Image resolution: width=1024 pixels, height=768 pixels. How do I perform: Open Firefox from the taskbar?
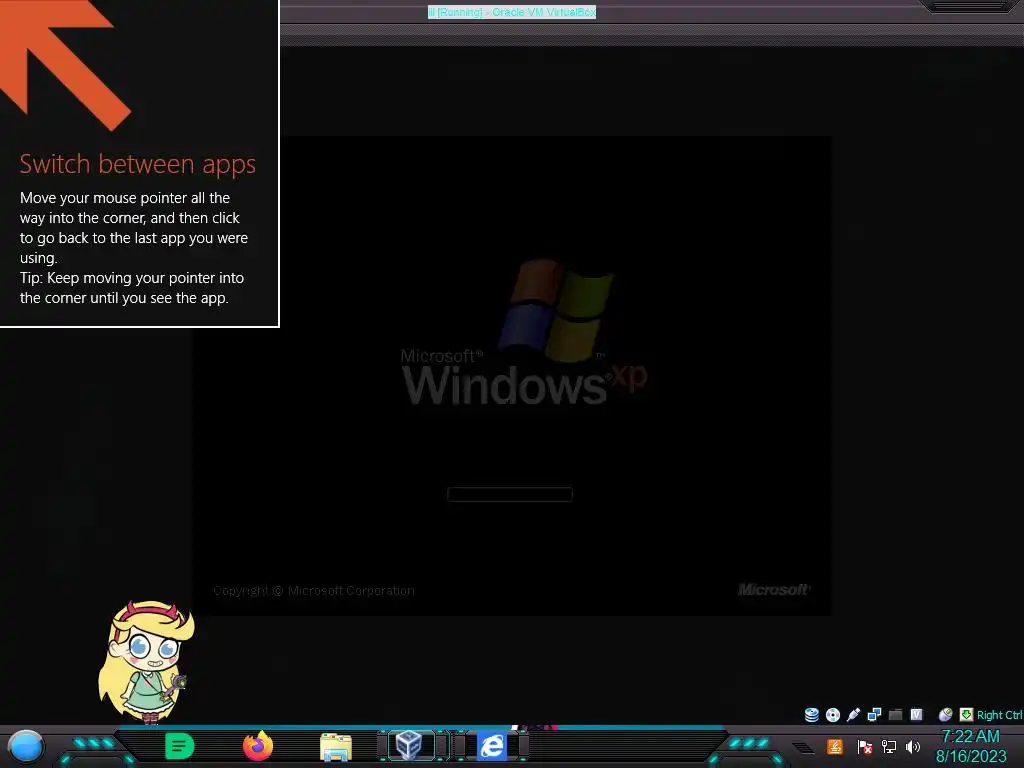coord(258,746)
